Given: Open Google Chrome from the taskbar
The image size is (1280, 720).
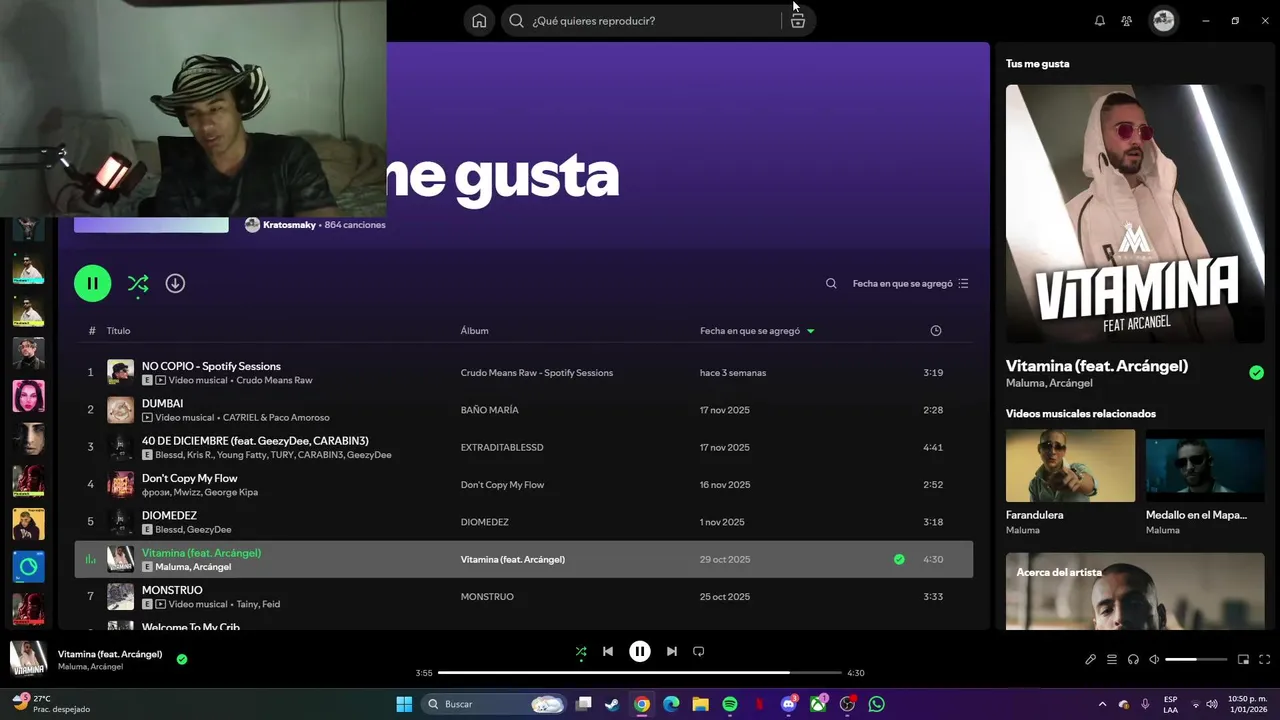Looking at the screenshot, I should 642,704.
